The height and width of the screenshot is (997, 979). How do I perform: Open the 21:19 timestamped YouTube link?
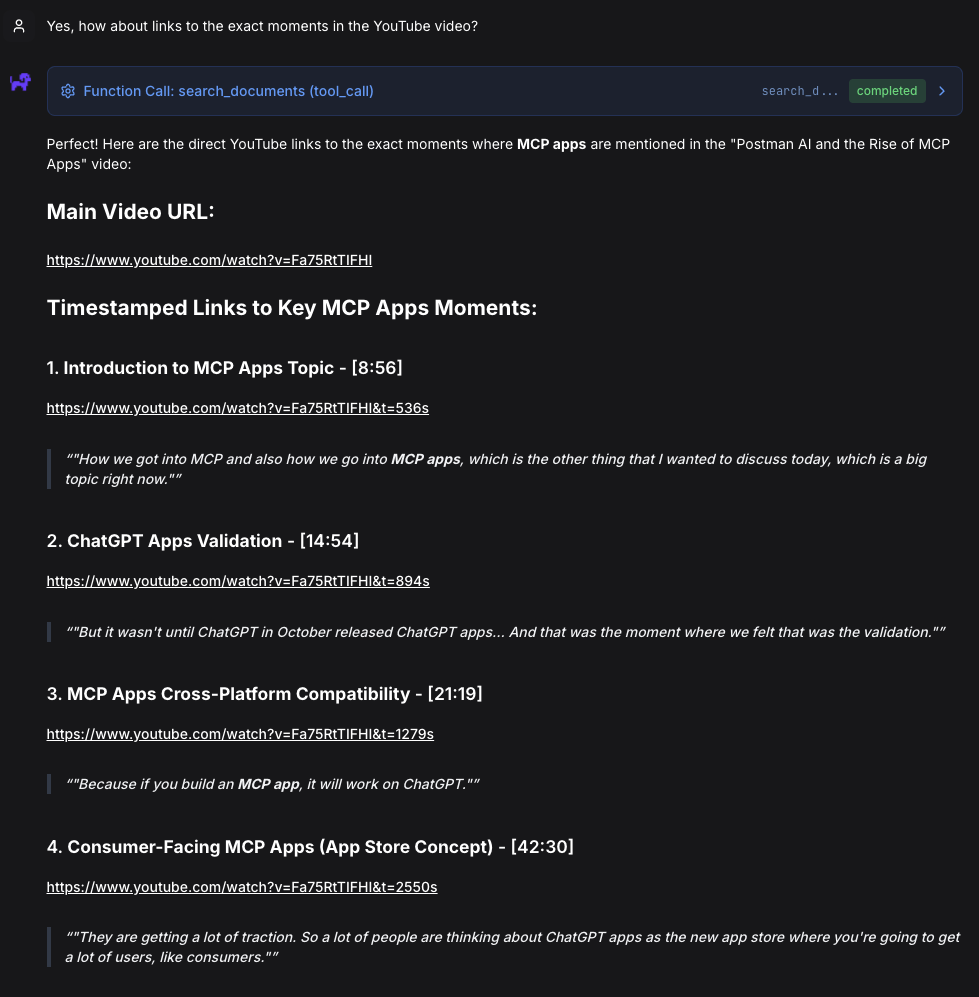pos(240,734)
